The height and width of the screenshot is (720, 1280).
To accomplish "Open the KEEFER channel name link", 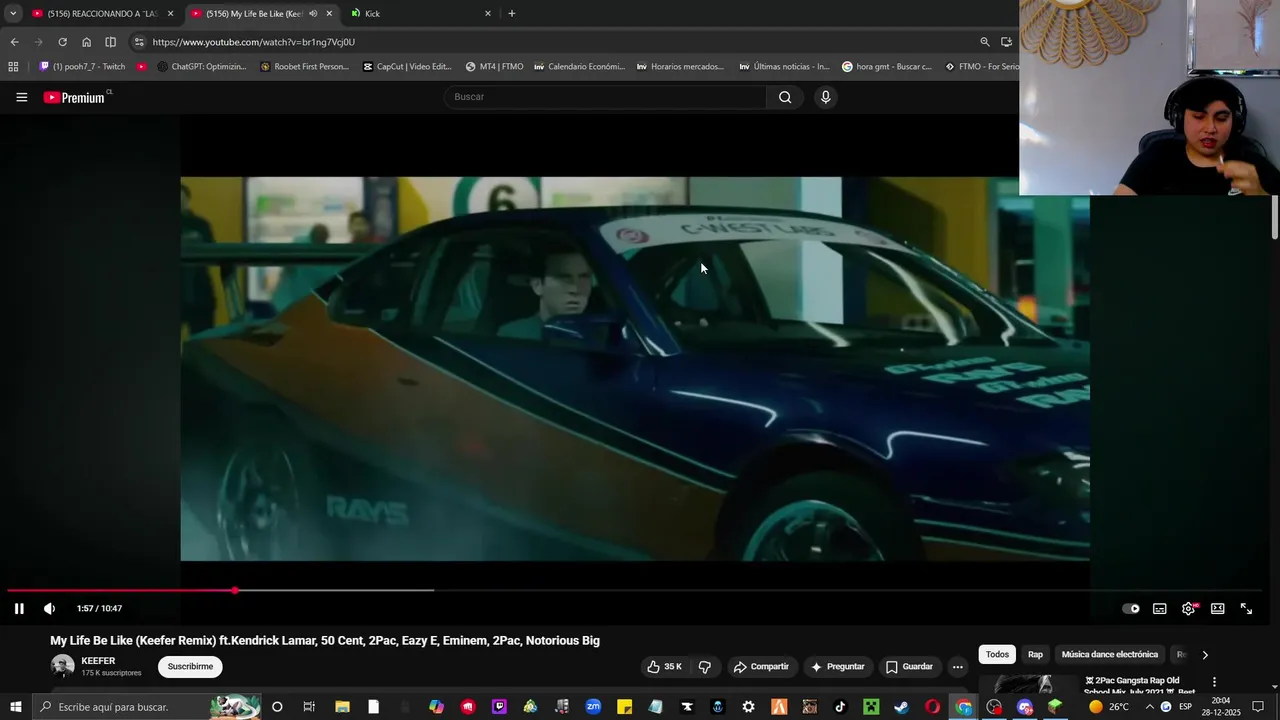I will [98, 661].
